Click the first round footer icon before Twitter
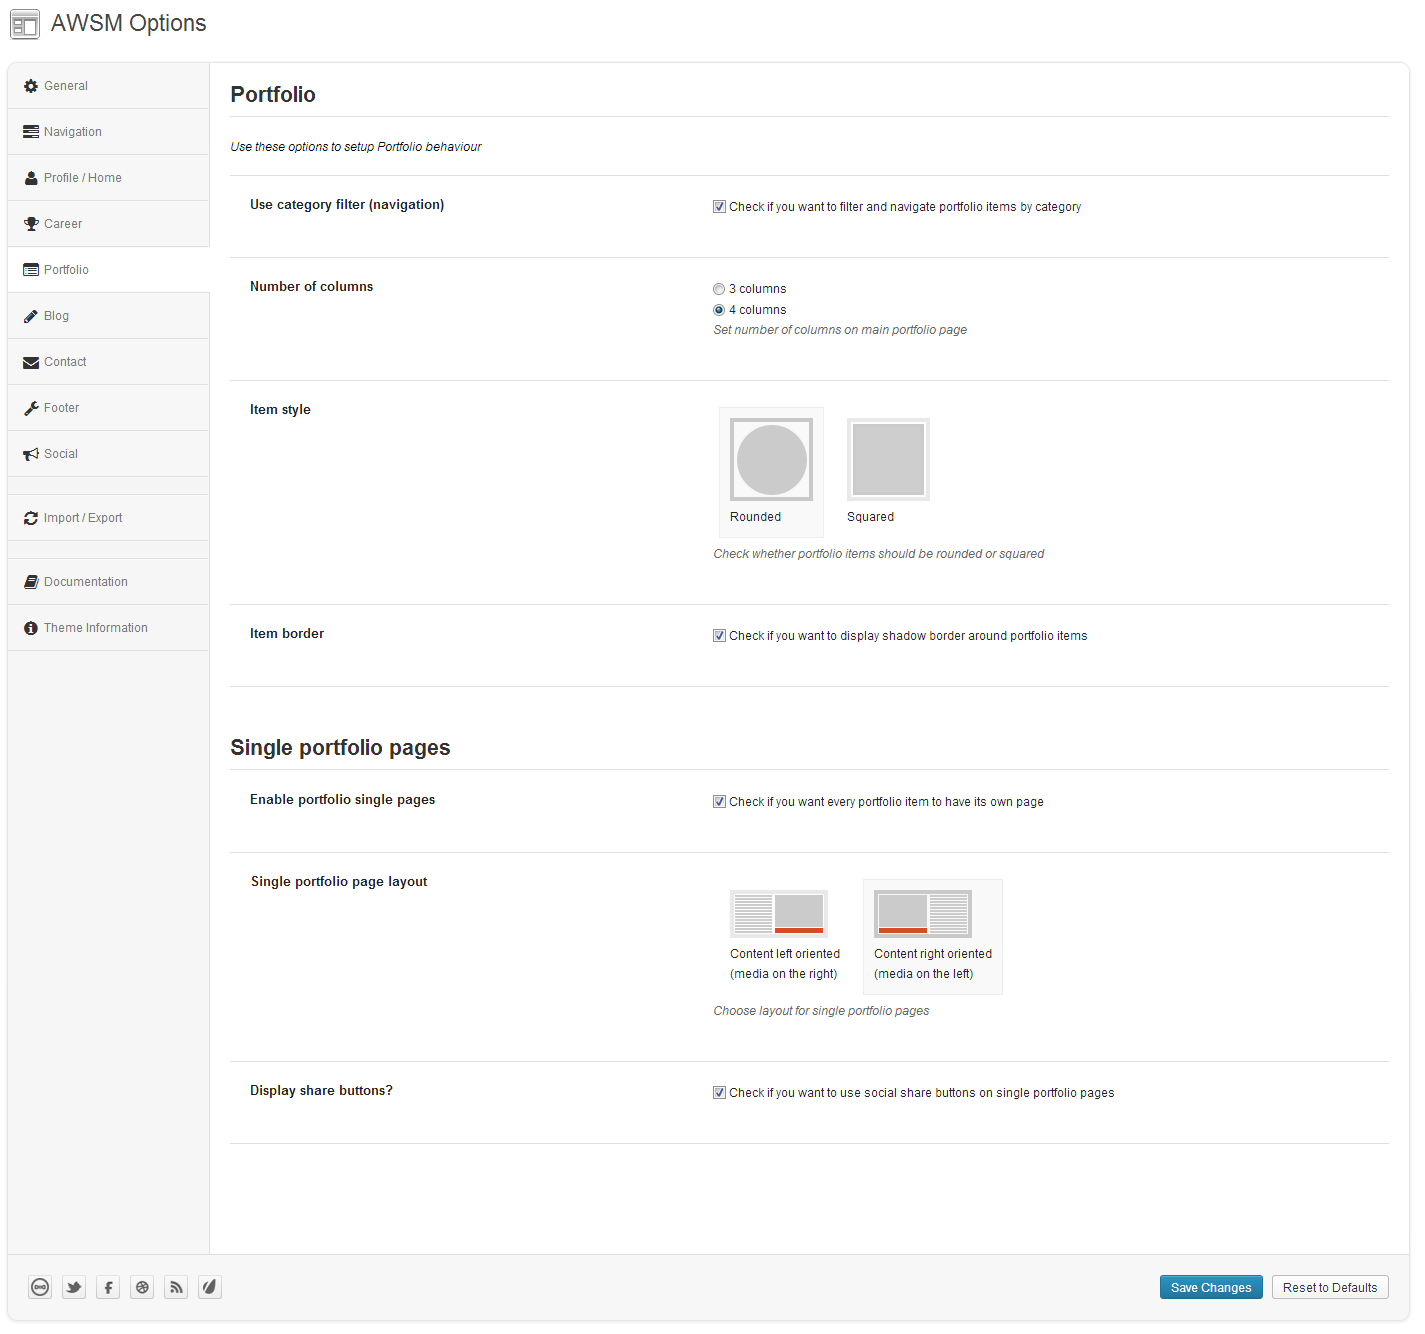The width and height of the screenshot is (1425, 1334). coord(40,1287)
